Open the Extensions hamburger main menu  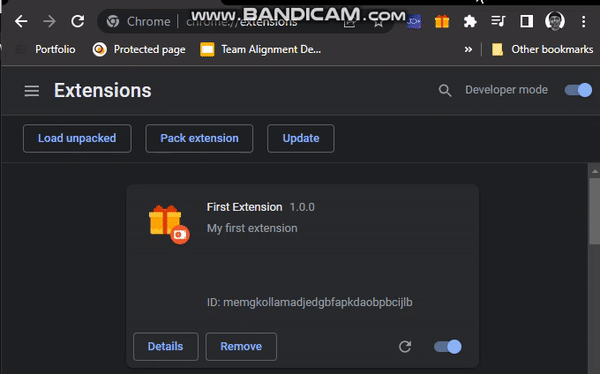coord(32,91)
